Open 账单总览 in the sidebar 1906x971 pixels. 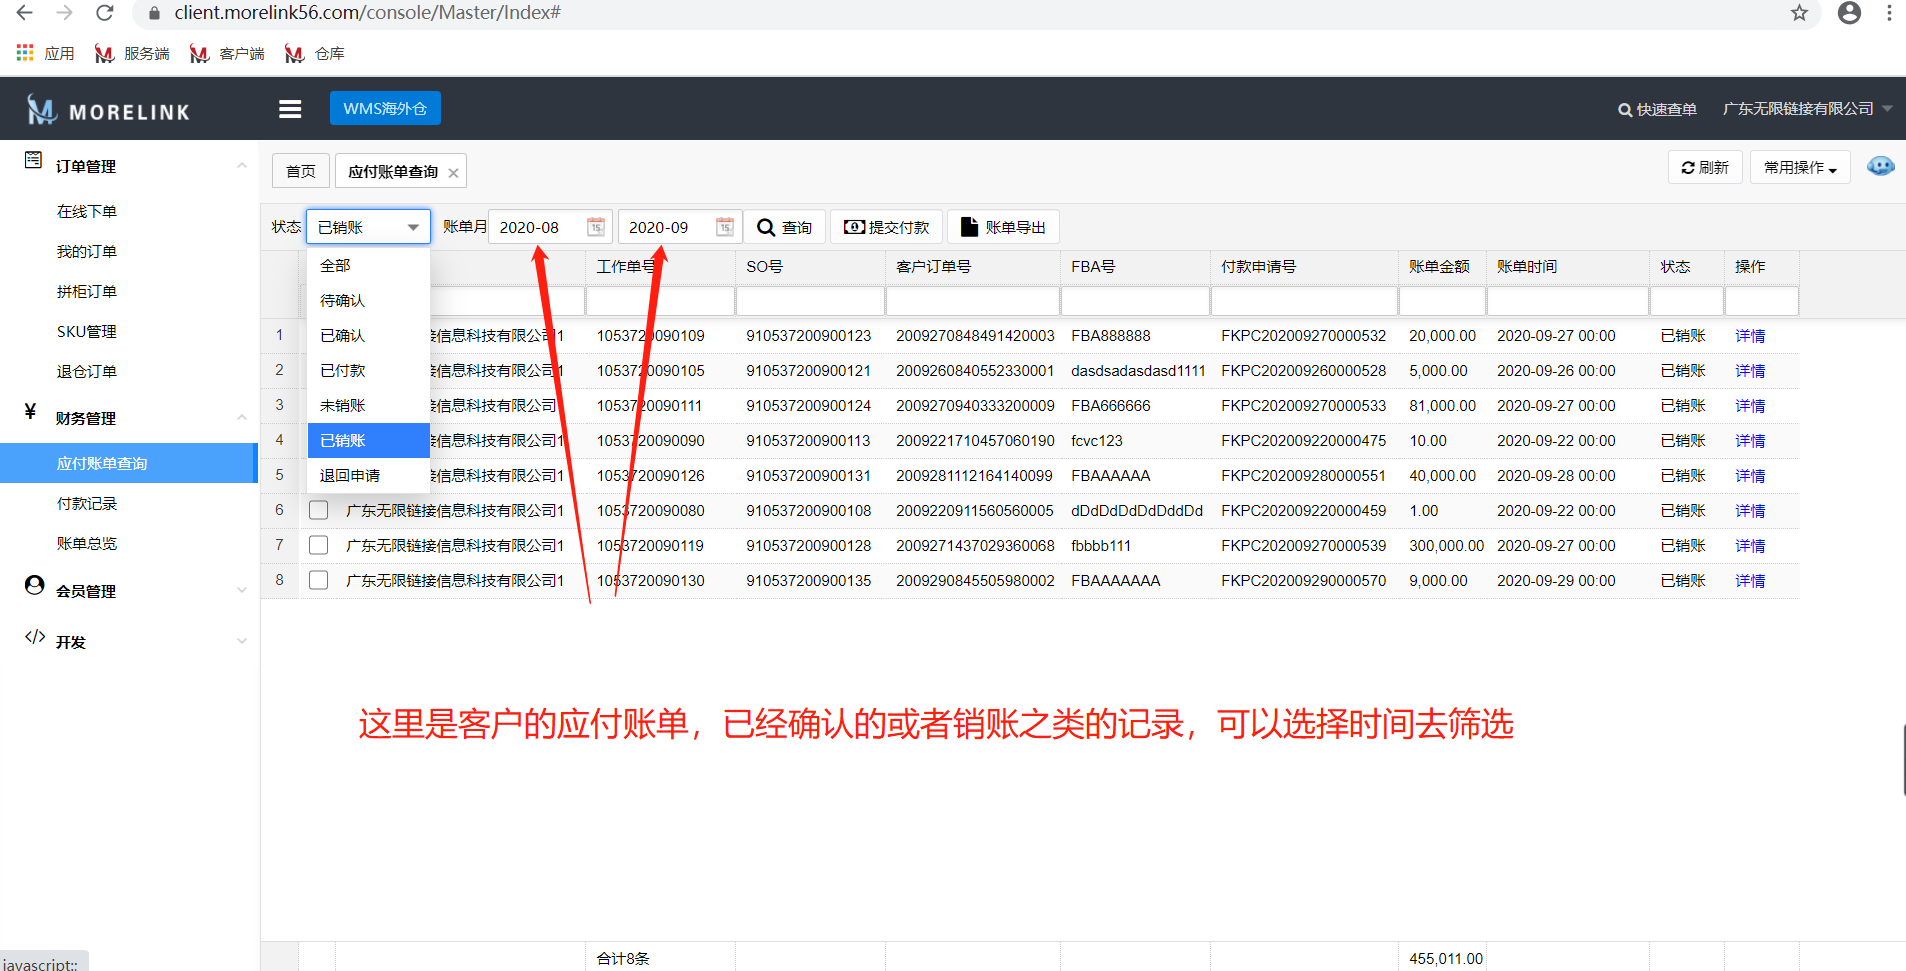point(87,543)
